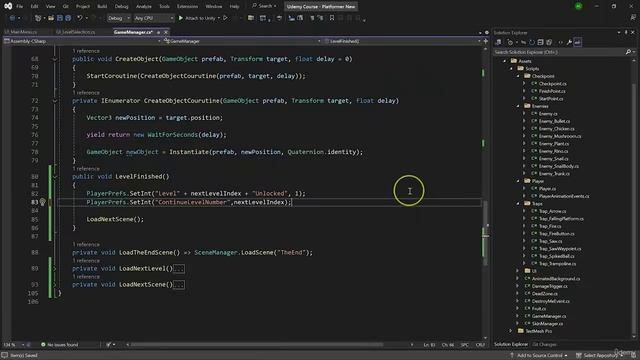Viewport: 640px width, 360px height.
Task: Open the LevelFinished member navigation dropdown
Action: pos(402,41)
